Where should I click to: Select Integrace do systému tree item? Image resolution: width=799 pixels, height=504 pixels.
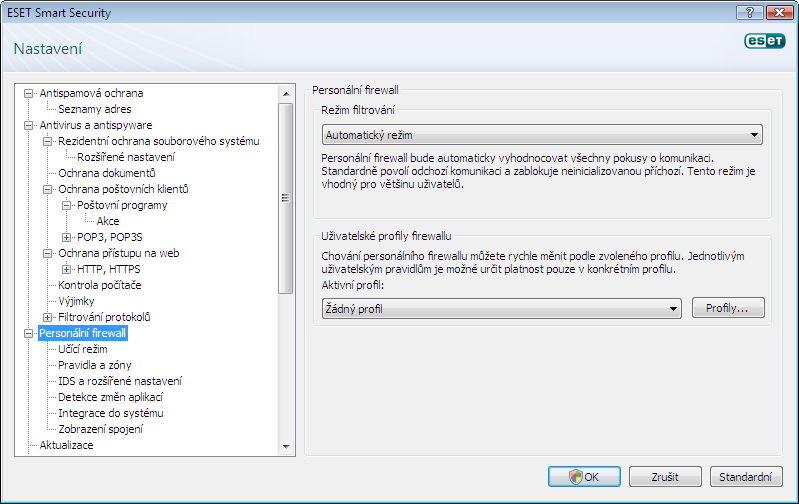coord(111,413)
